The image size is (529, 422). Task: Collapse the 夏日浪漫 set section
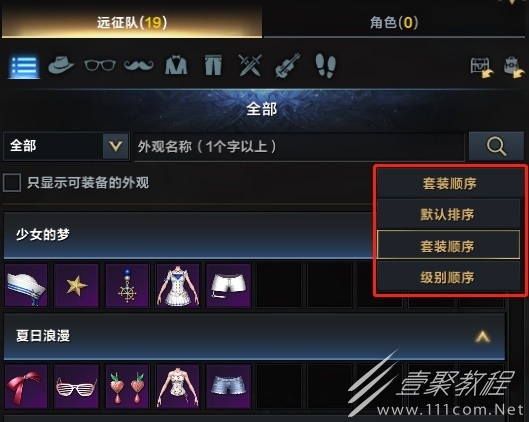coord(482,336)
